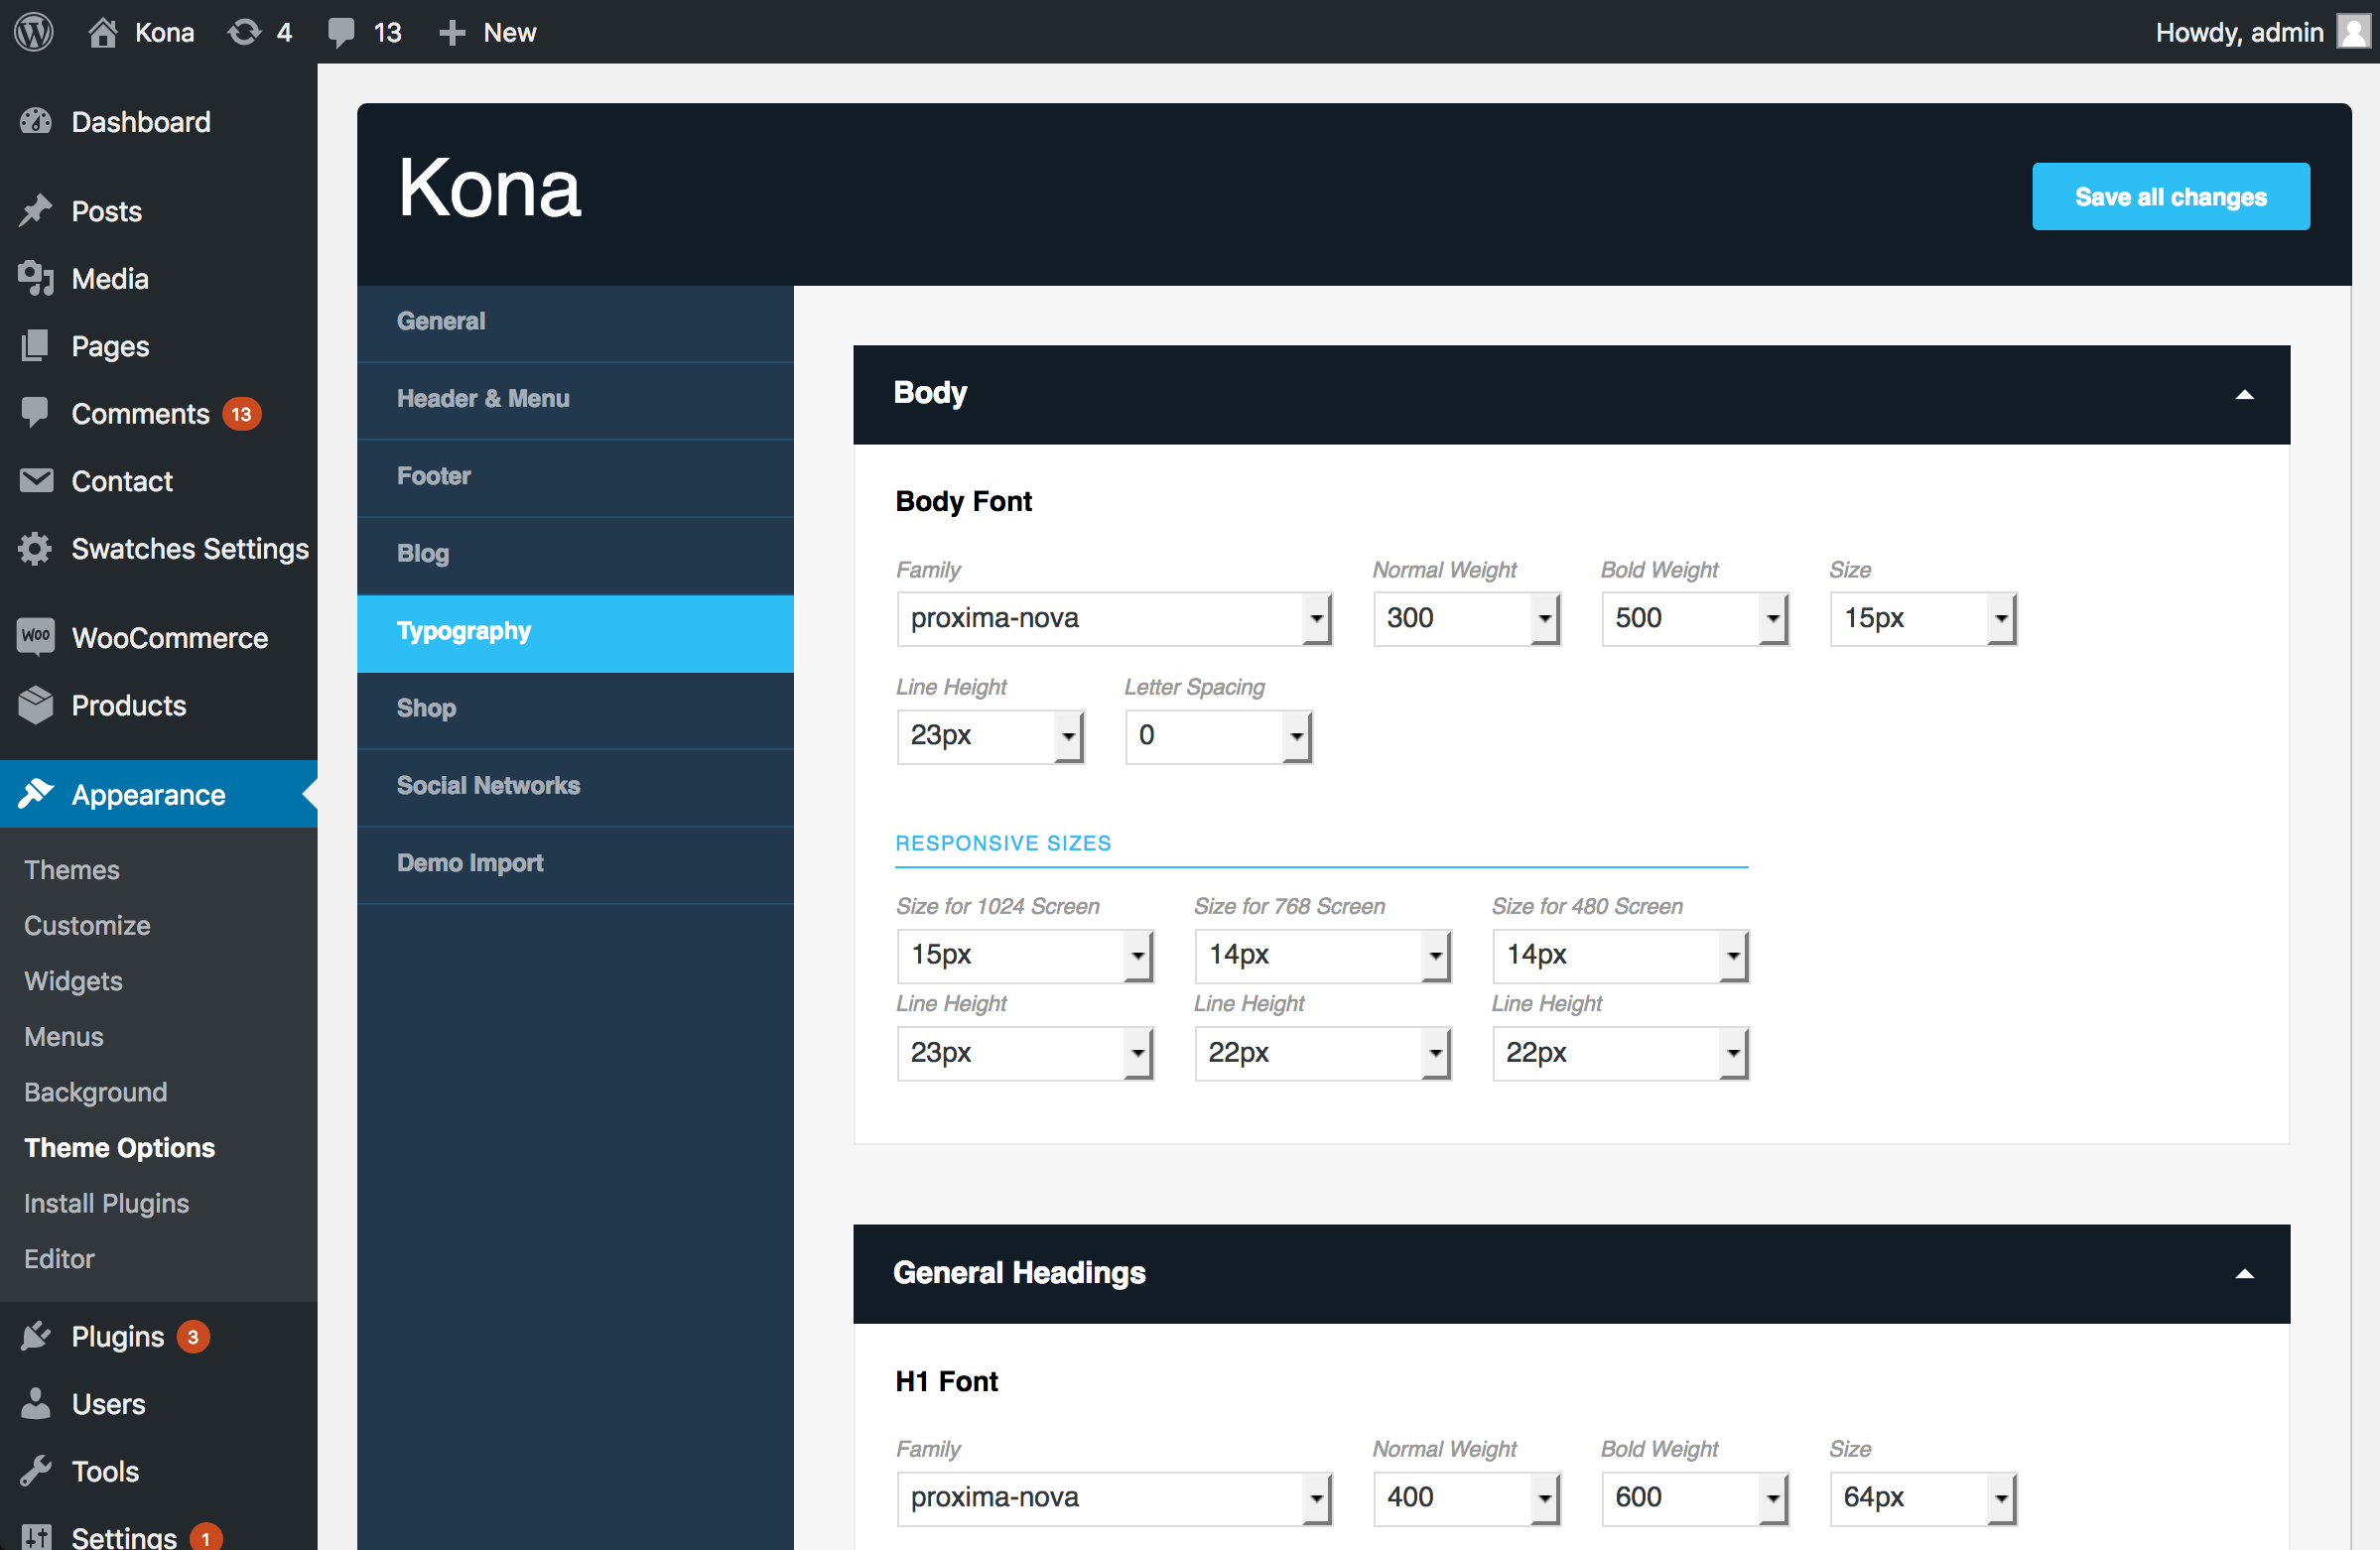Image resolution: width=2380 pixels, height=1550 pixels.
Task: Click the Dashboard gauge icon
Action: pos(36,121)
